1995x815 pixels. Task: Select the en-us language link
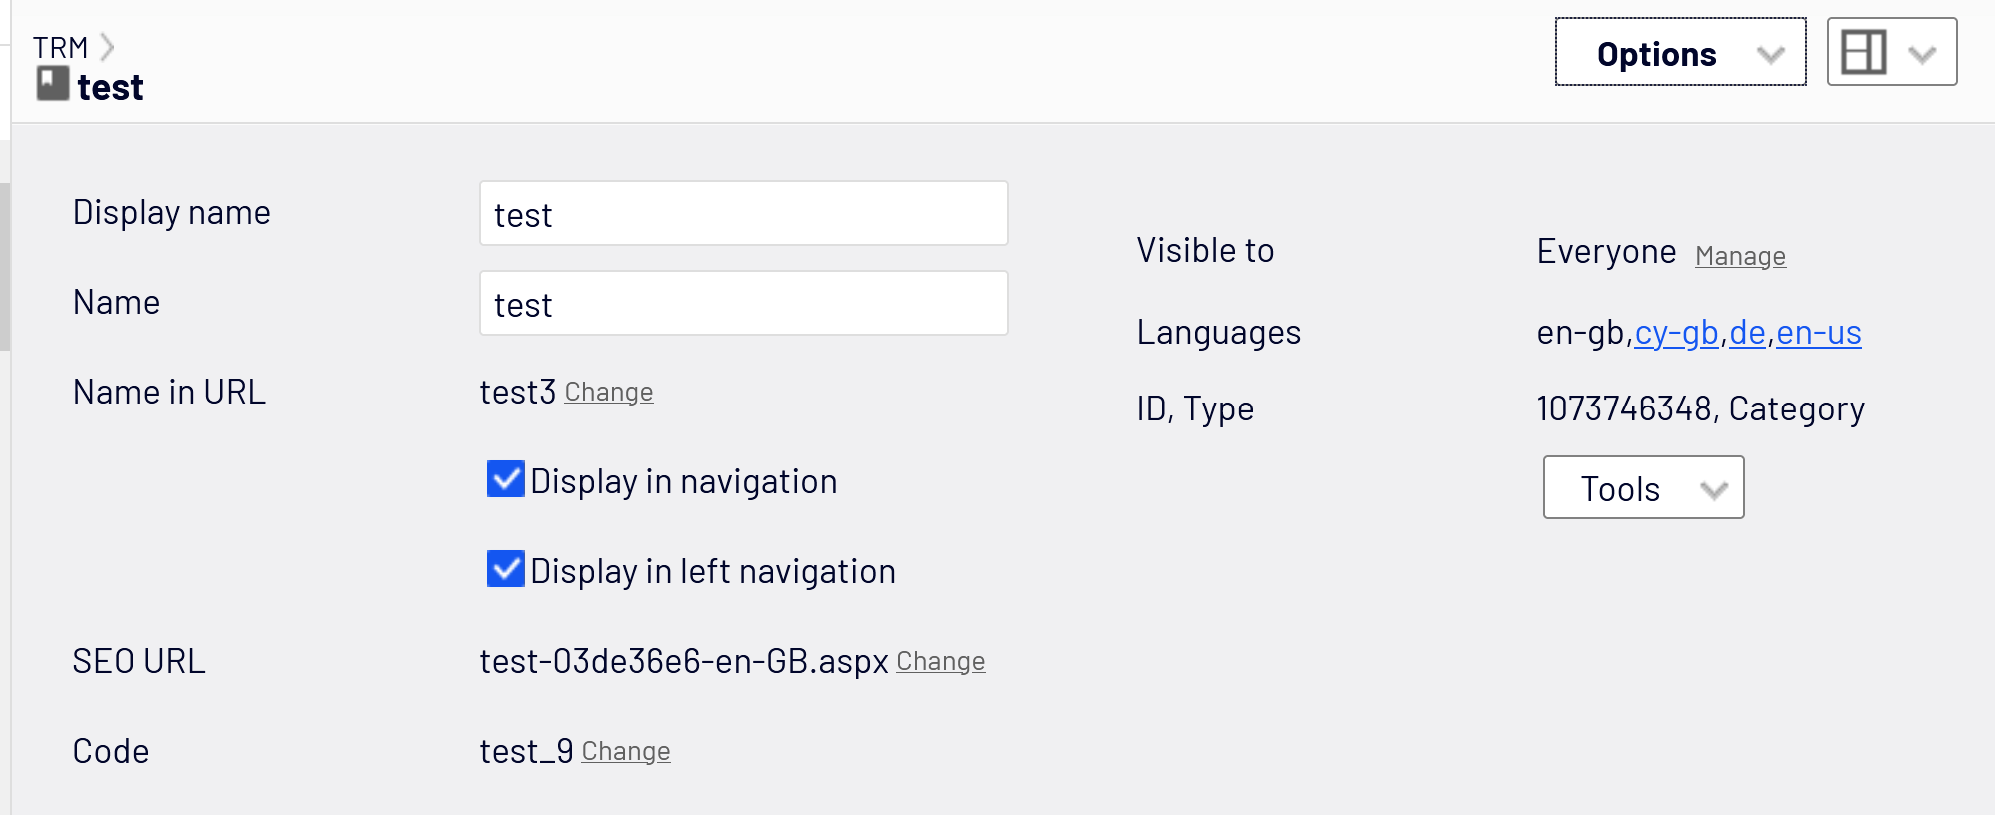point(1818,333)
